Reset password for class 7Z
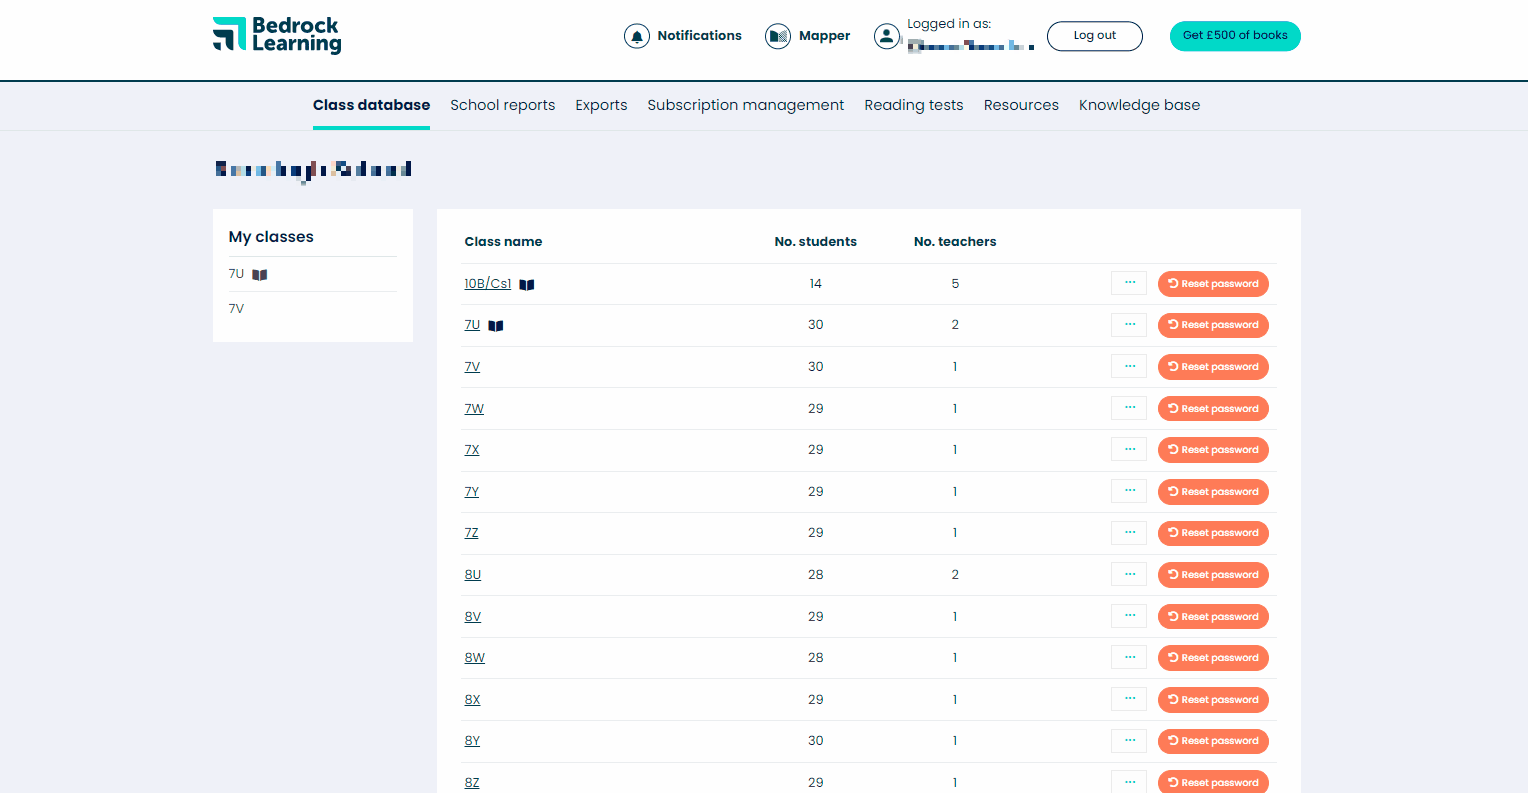1528x793 pixels. tap(1213, 533)
